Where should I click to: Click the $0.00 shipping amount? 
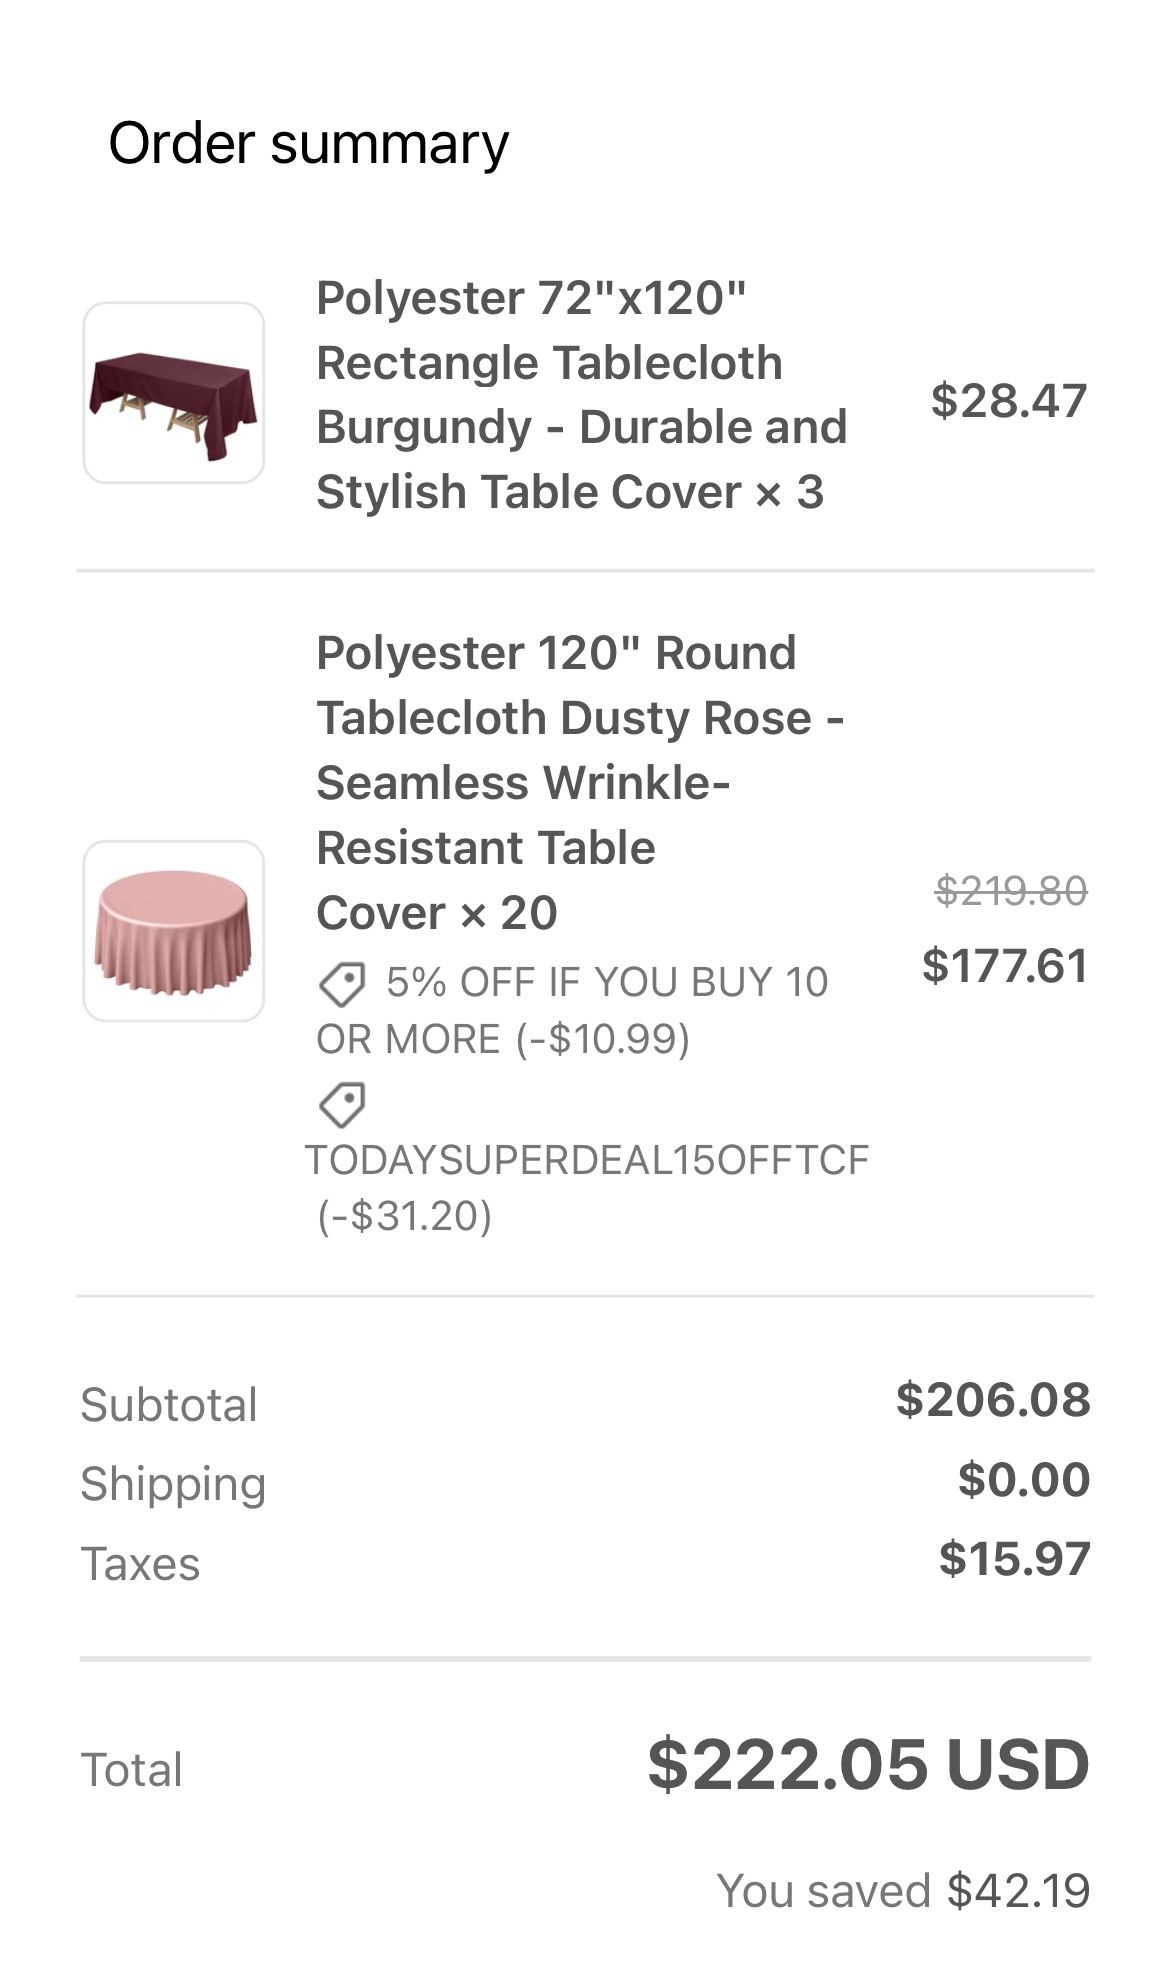click(x=1023, y=1479)
